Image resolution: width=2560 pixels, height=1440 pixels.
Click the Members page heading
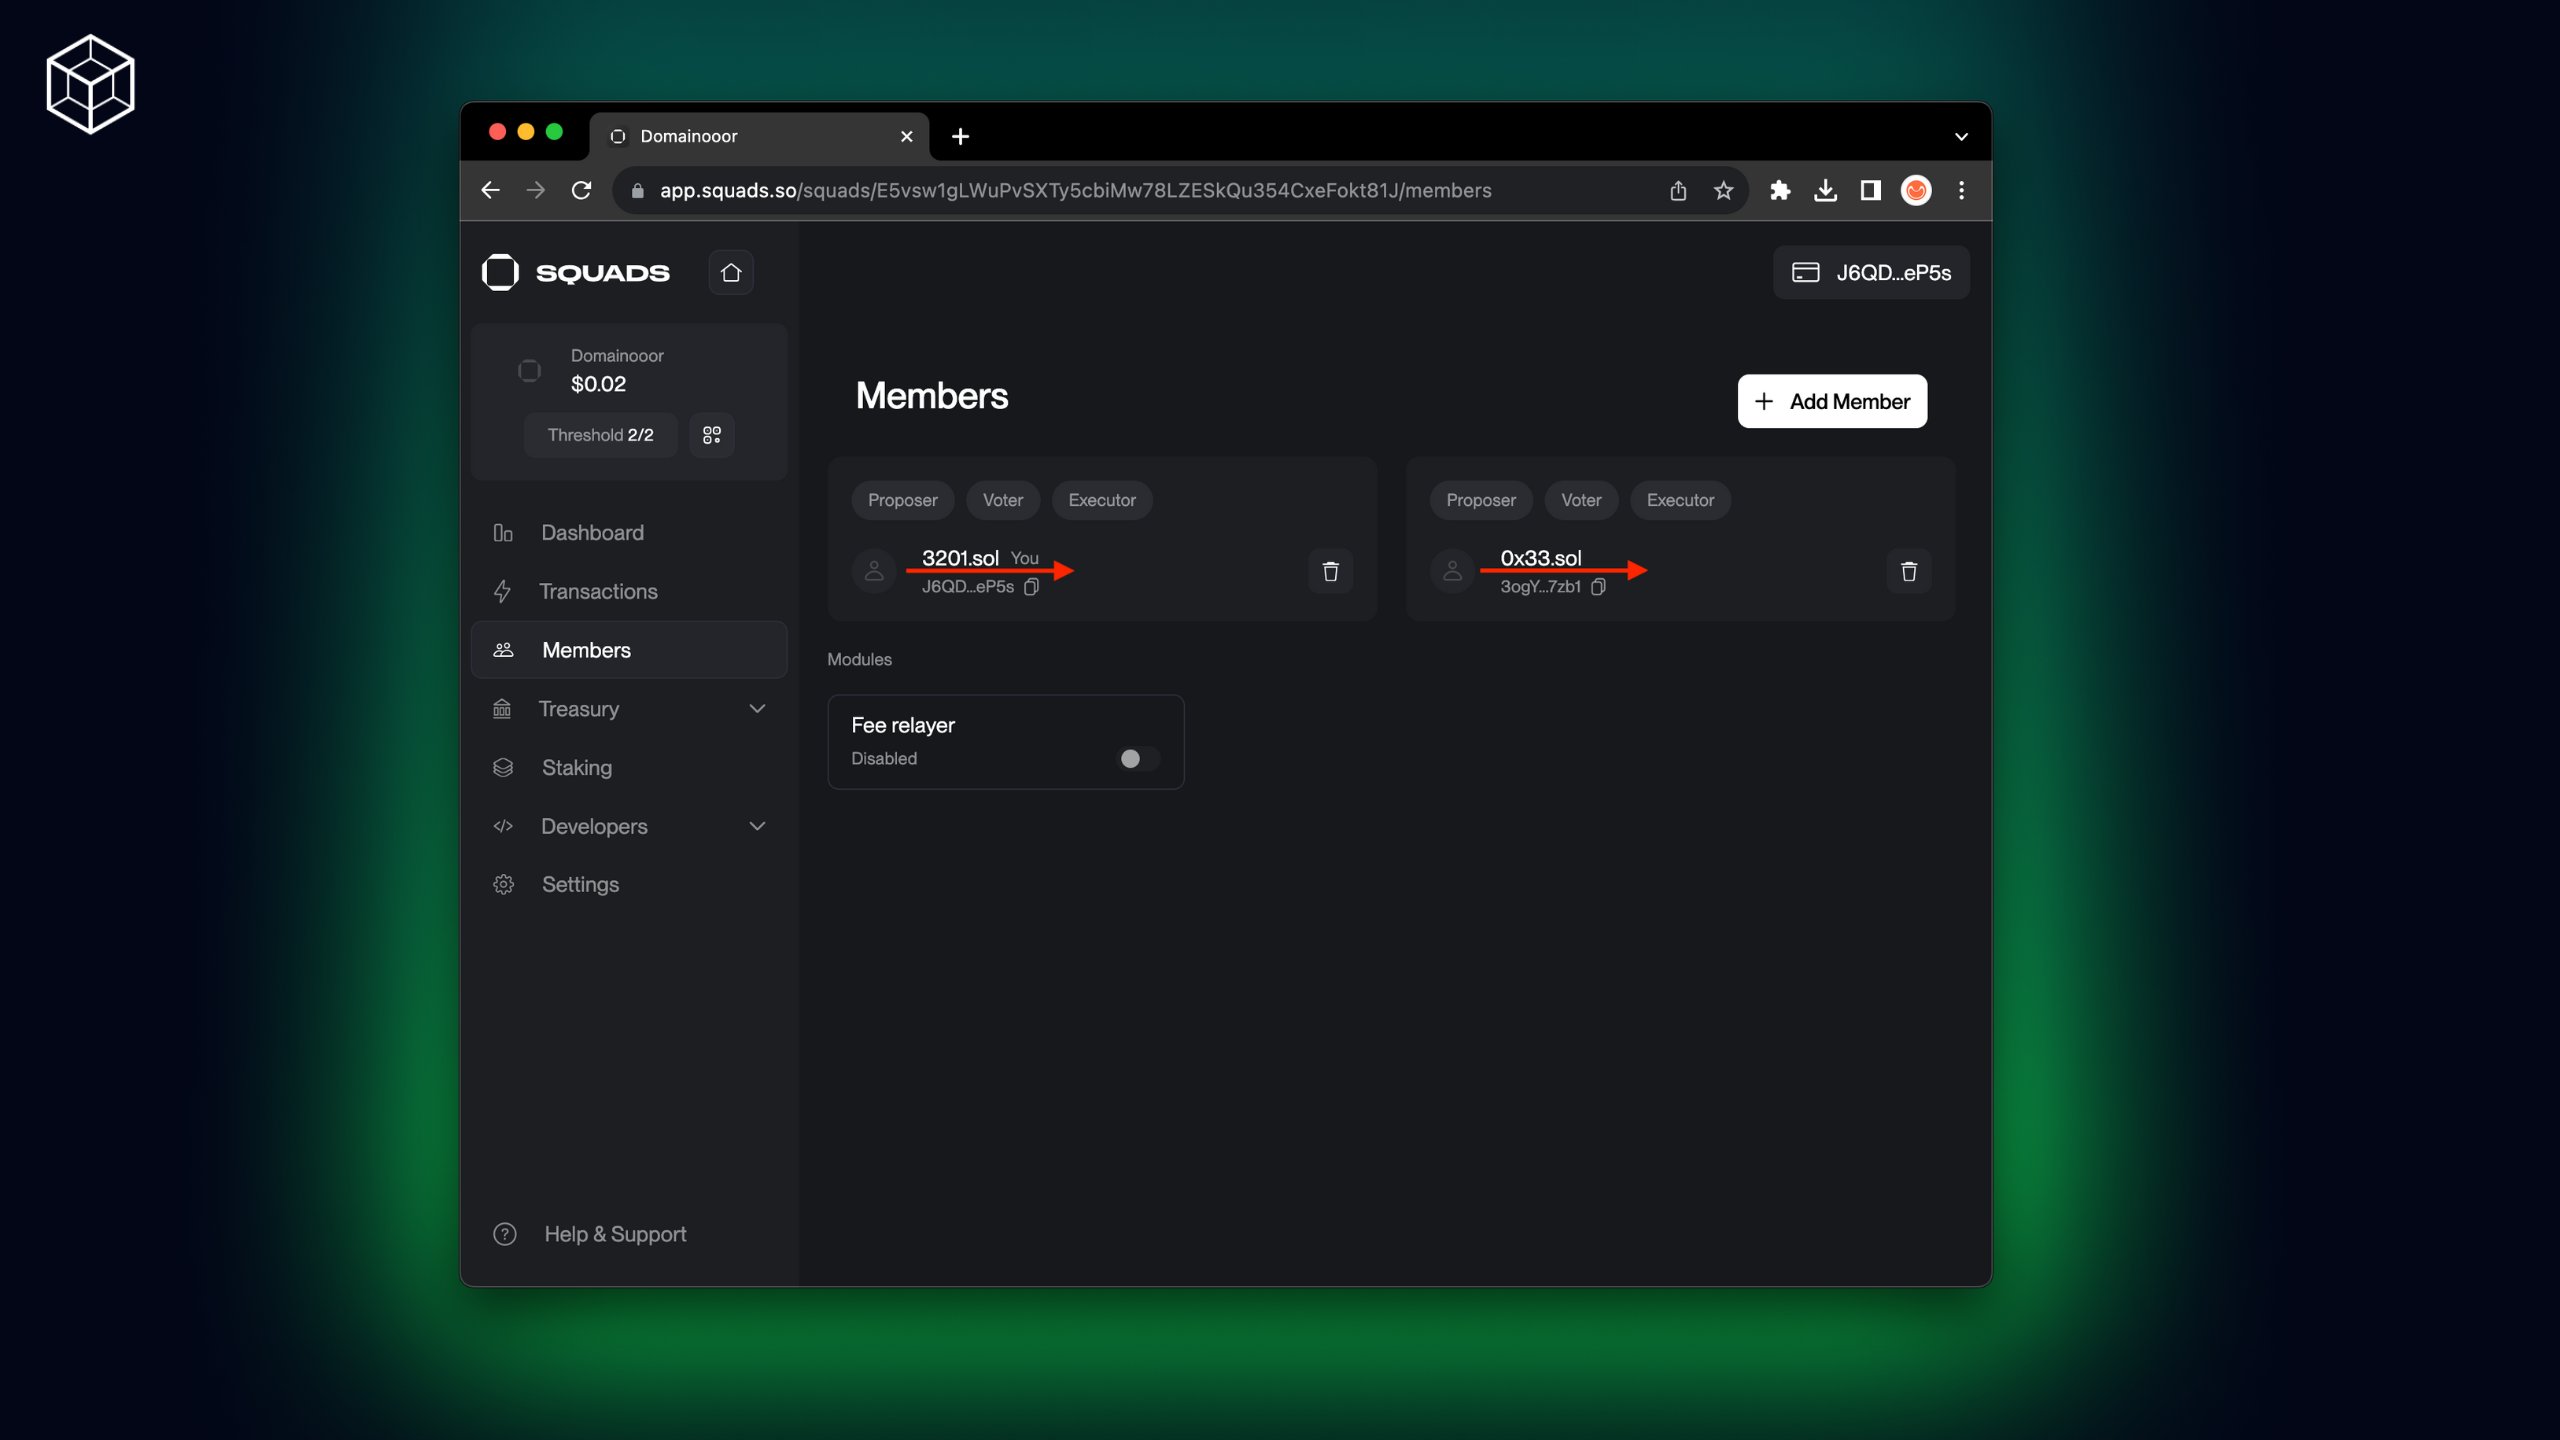pyautogui.click(x=931, y=396)
